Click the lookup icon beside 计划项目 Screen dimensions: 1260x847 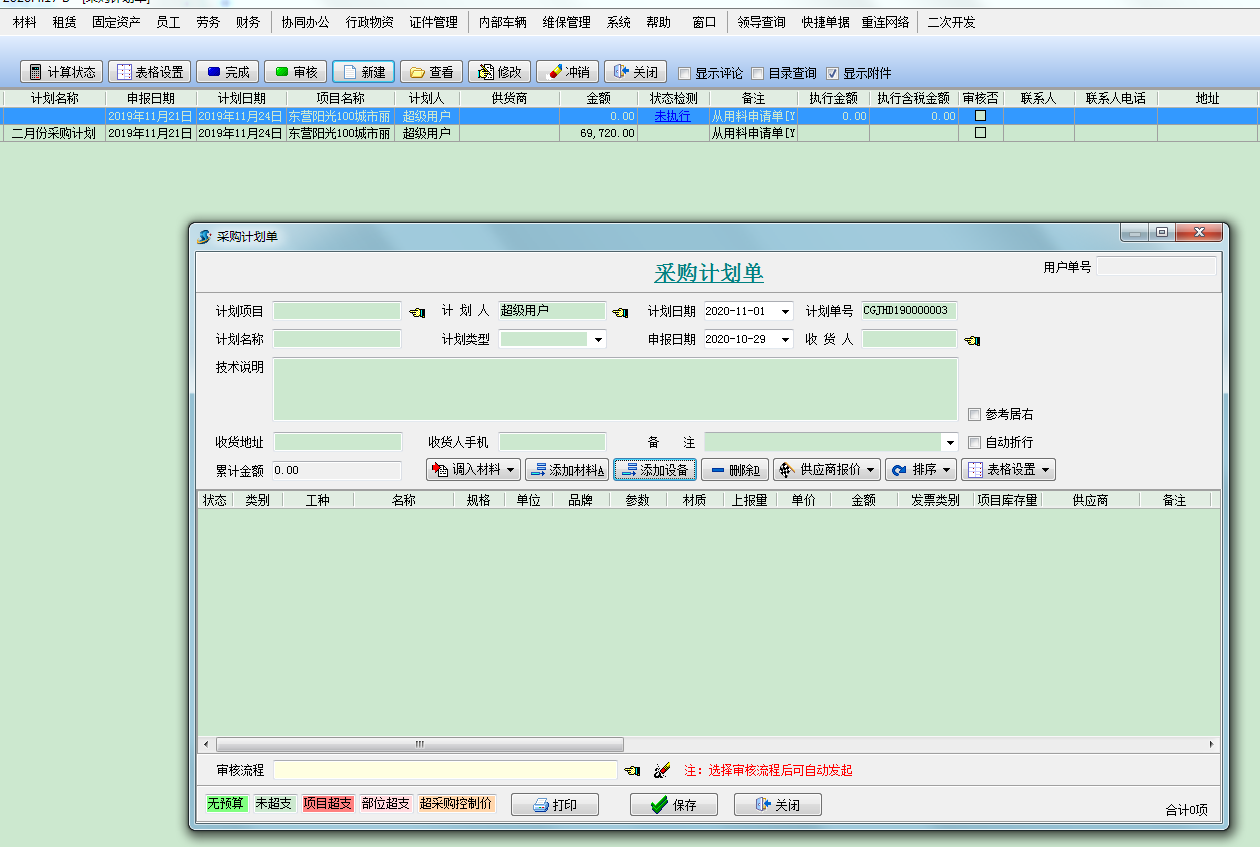(x=417, y=311)
